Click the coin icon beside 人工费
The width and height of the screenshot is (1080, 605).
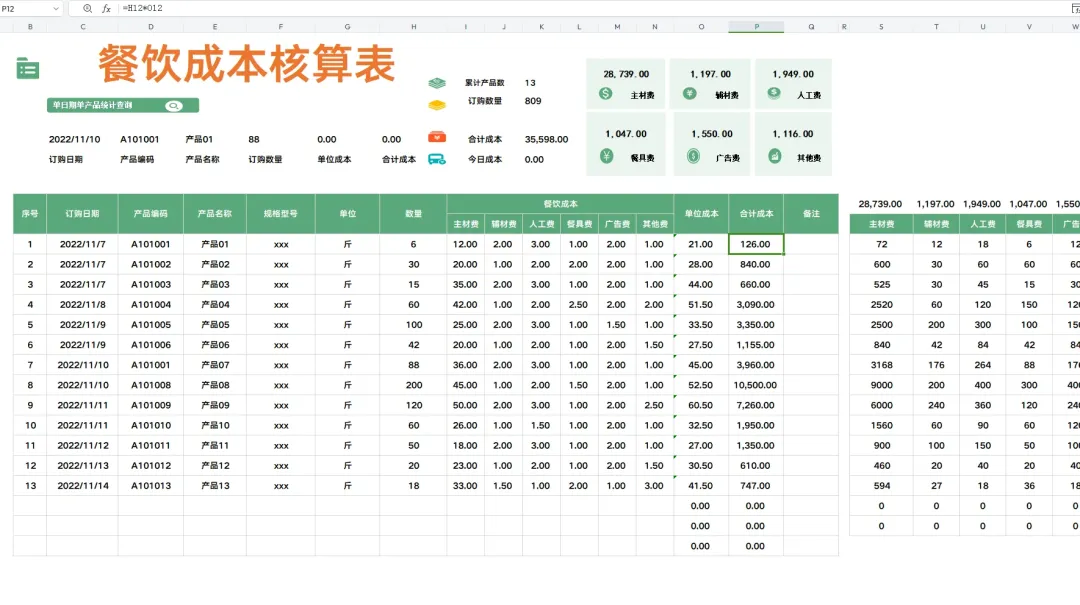click(774, 94)
